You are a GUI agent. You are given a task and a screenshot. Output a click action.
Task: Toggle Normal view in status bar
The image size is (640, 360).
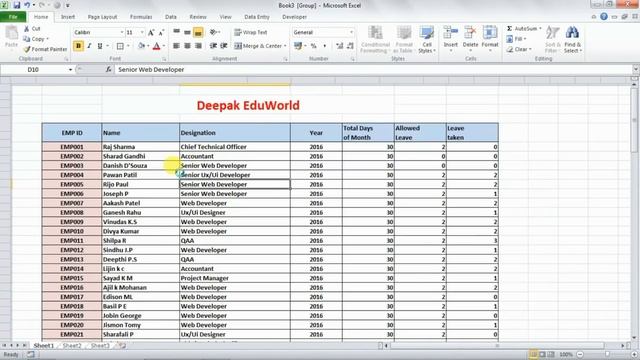[533, 354]
